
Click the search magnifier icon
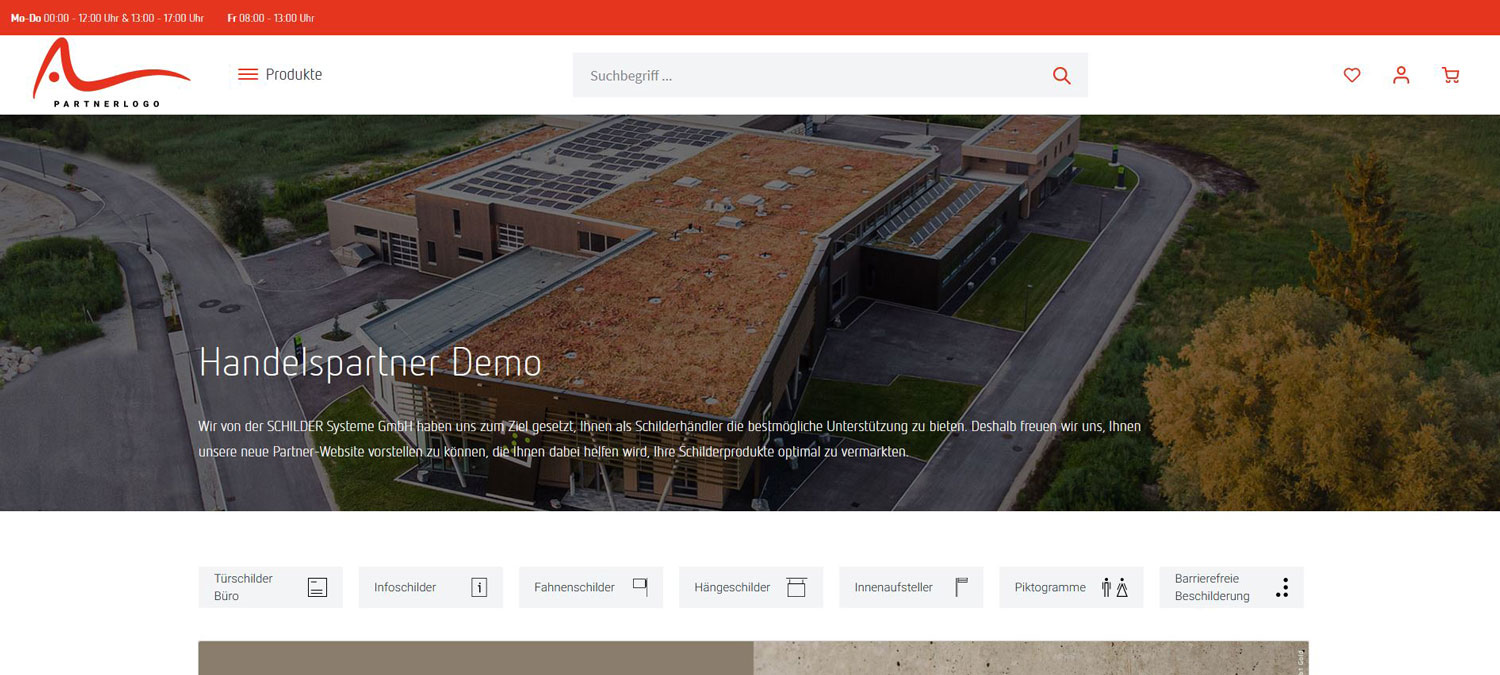pos(1062,75)
